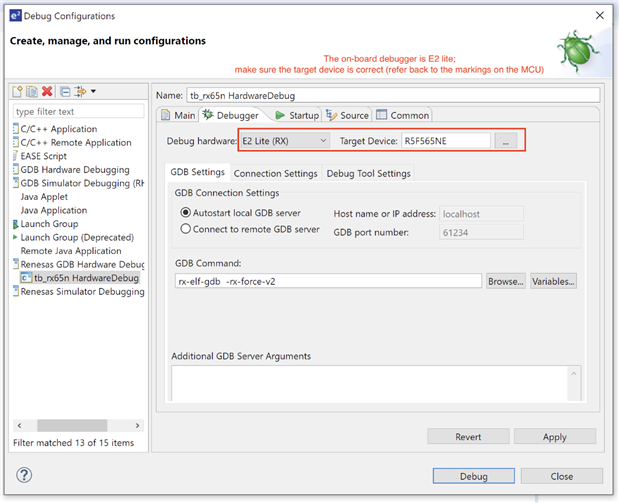Viewport: 619px width, 503px height.
Task: Select the tb_rx65n HardwareDebug configuration
Action: (84, 277)
